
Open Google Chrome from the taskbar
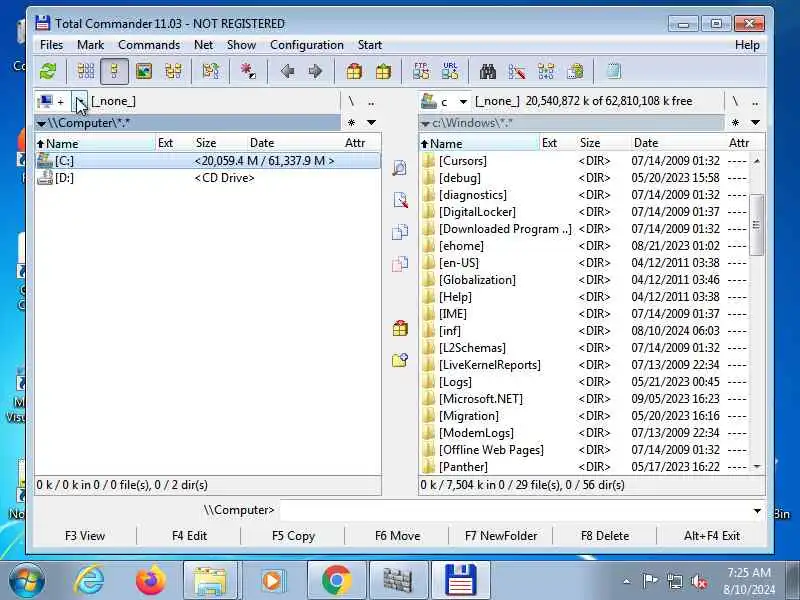(x=336, y=581)
